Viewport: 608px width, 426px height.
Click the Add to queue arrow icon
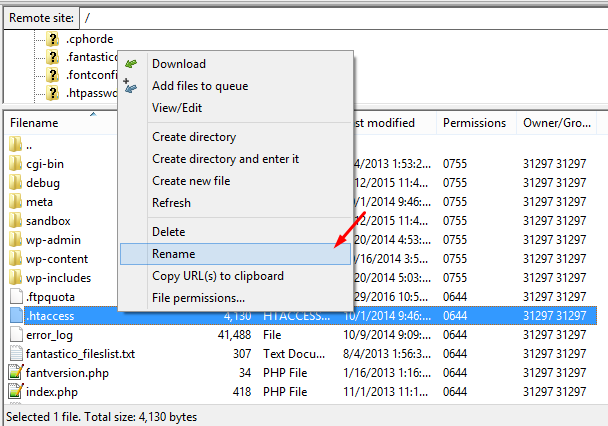(130, 86)
